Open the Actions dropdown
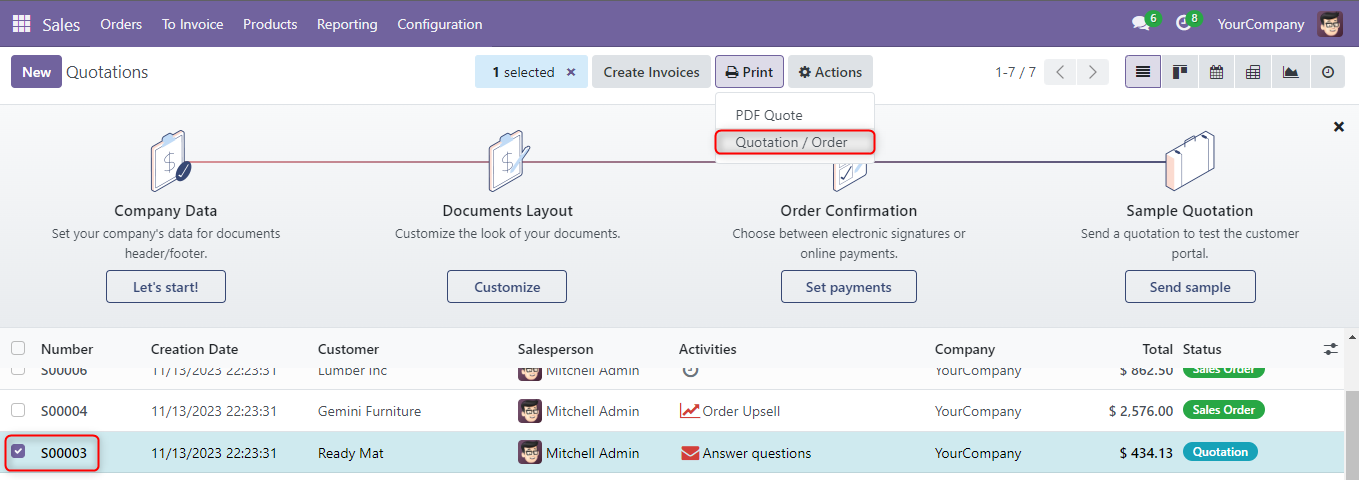 [x=830, y=72]
